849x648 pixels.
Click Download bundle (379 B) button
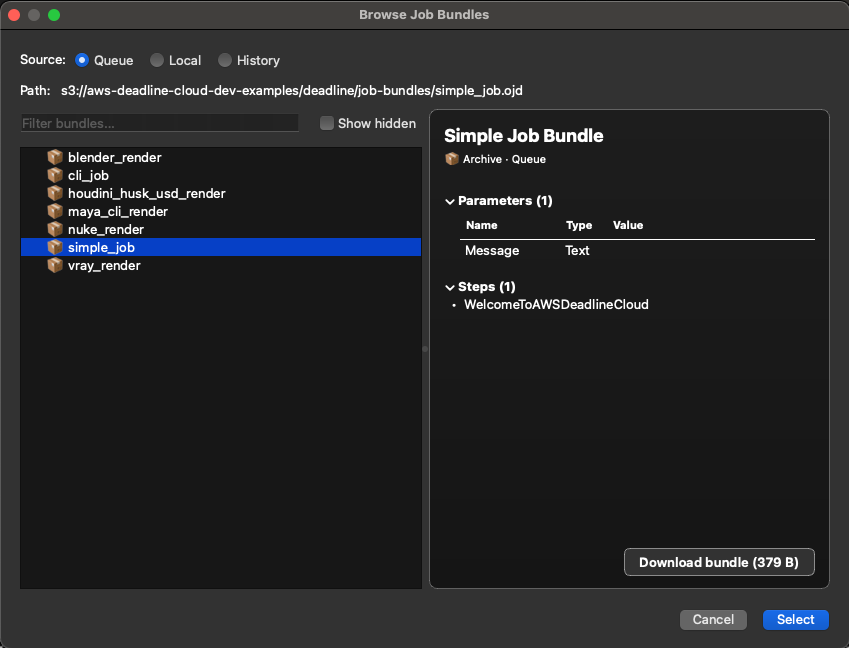tap(719, 562)
